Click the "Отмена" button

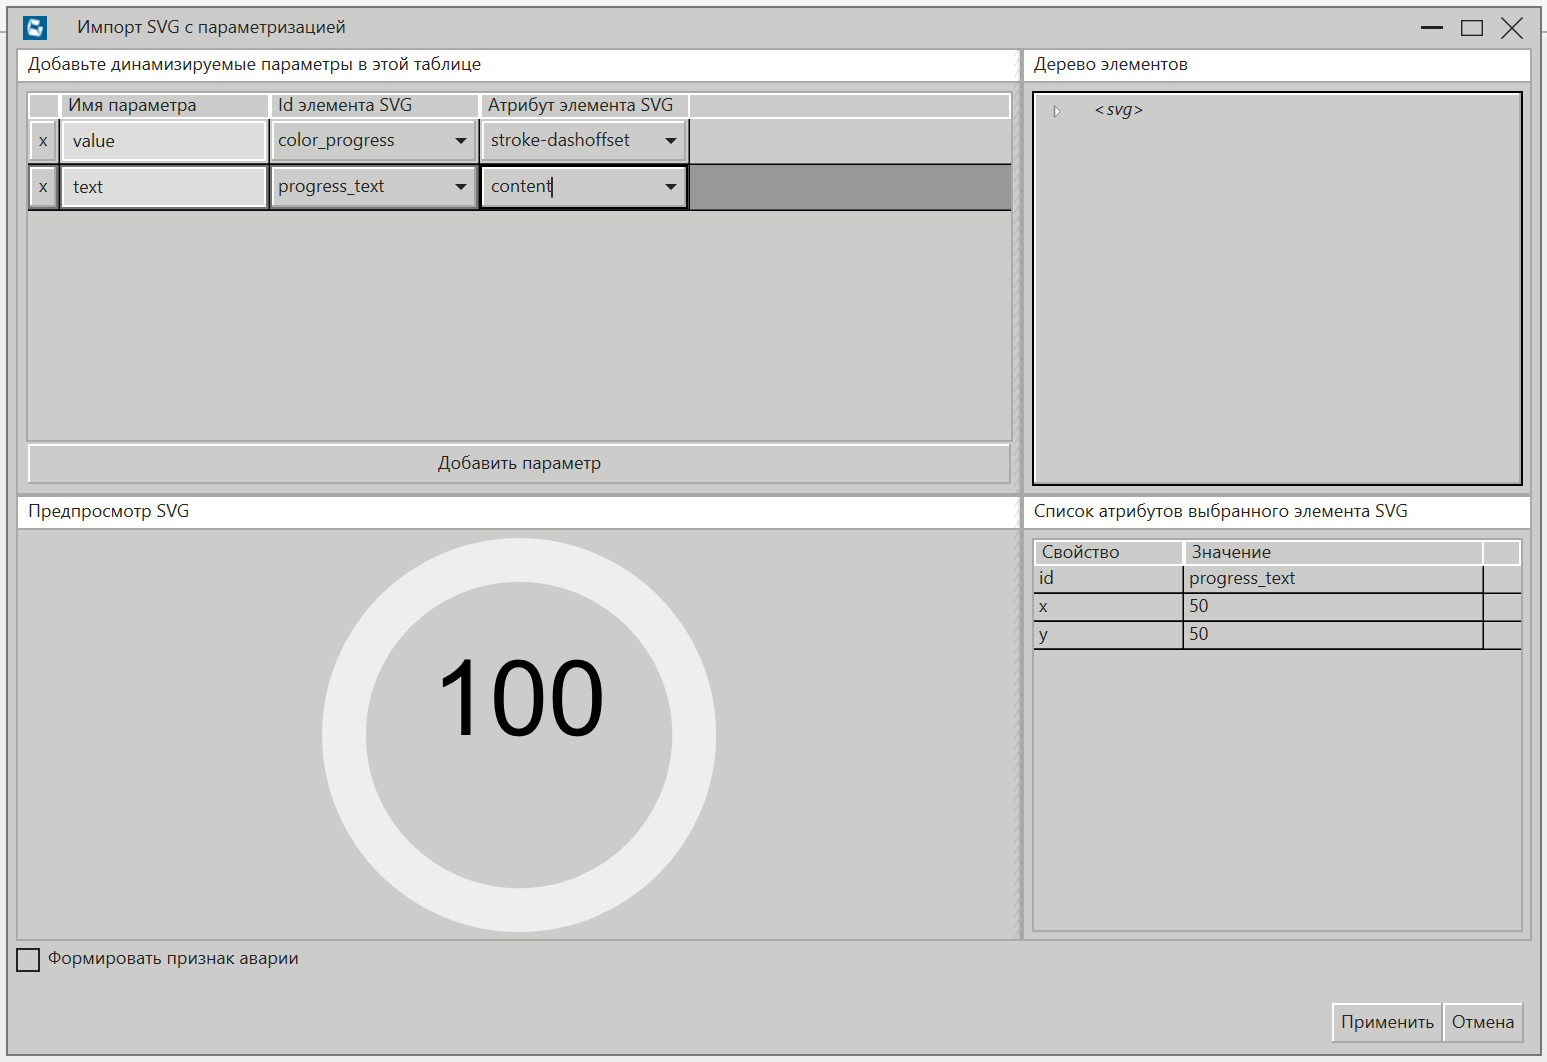pos(1483,1022)
